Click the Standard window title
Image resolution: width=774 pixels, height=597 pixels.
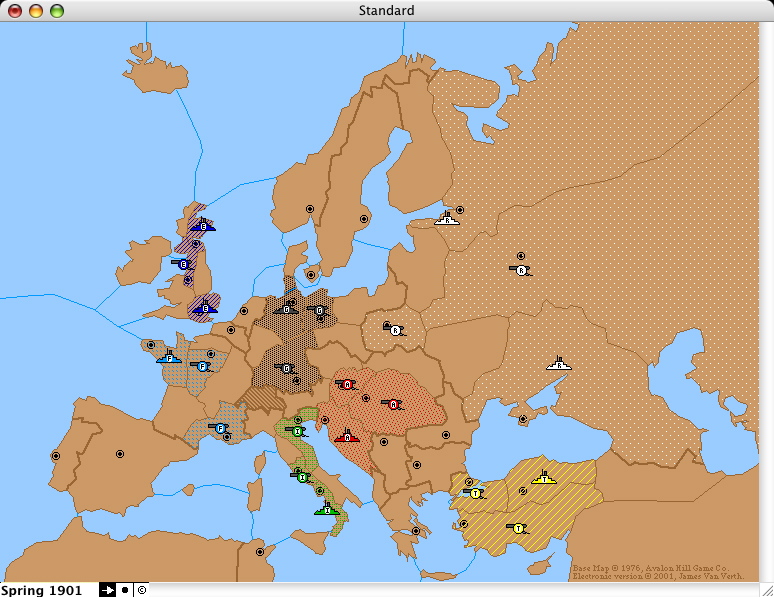[387, 10]
